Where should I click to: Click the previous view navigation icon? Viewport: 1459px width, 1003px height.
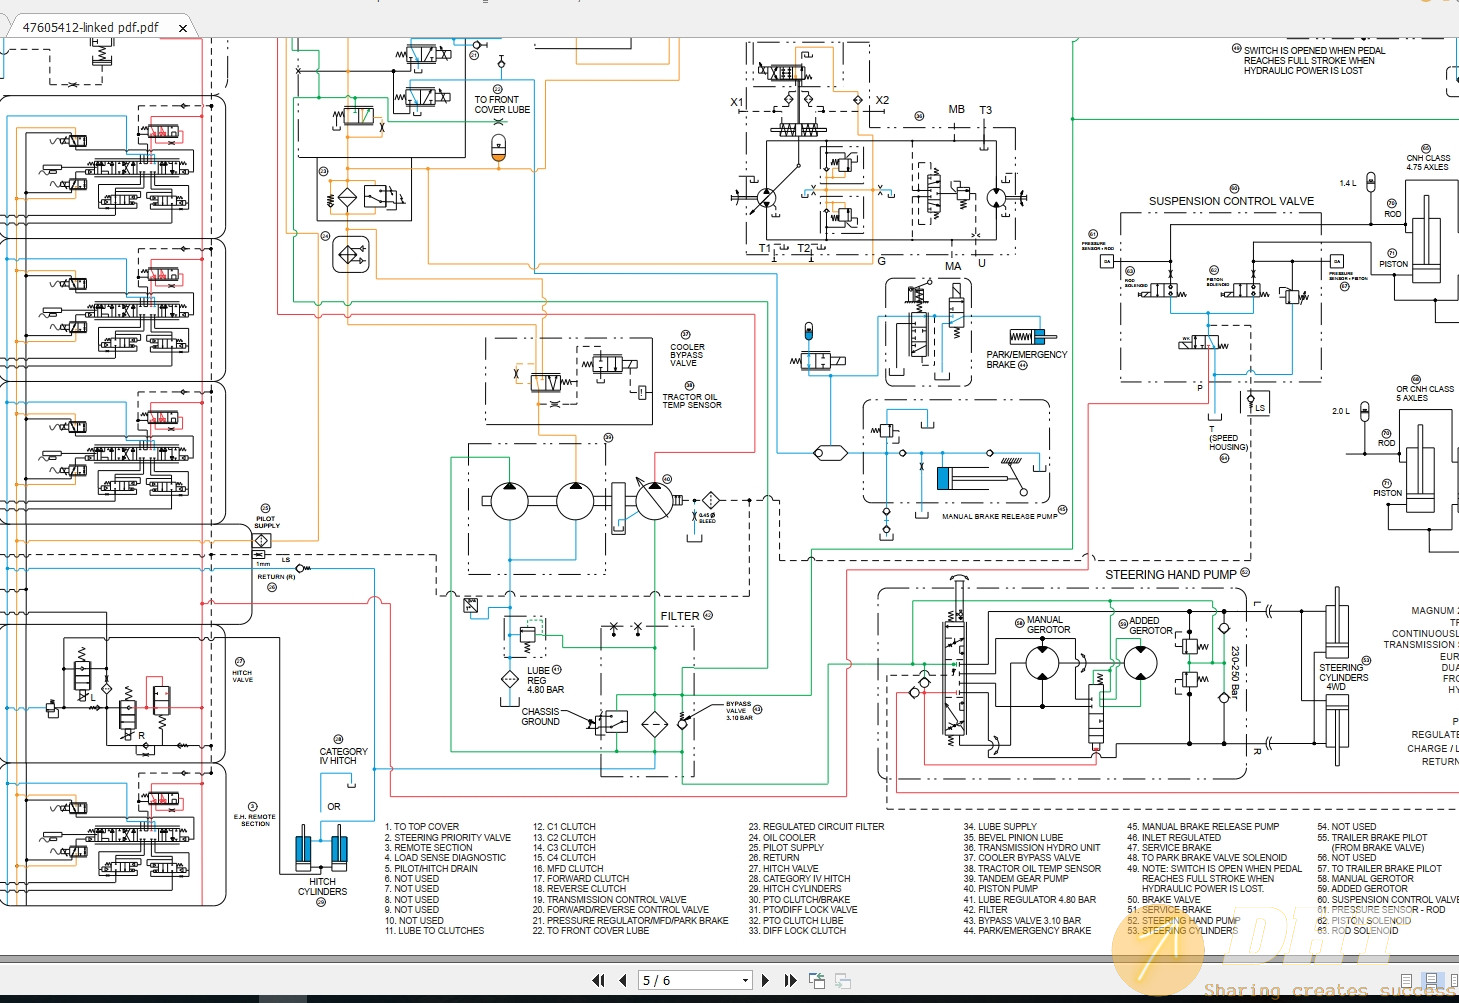(817, 981)
